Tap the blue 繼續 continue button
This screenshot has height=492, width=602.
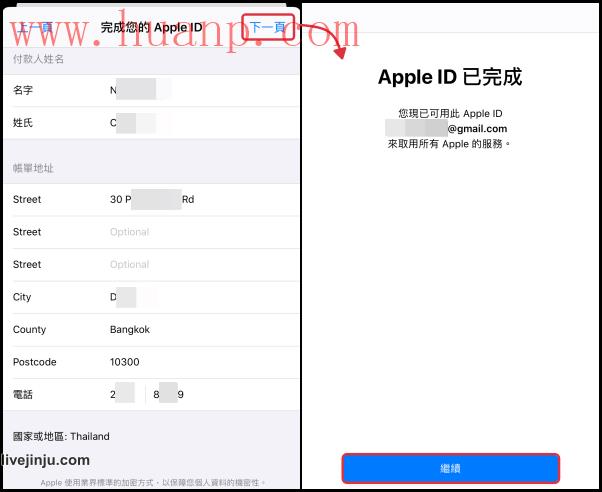450,468
